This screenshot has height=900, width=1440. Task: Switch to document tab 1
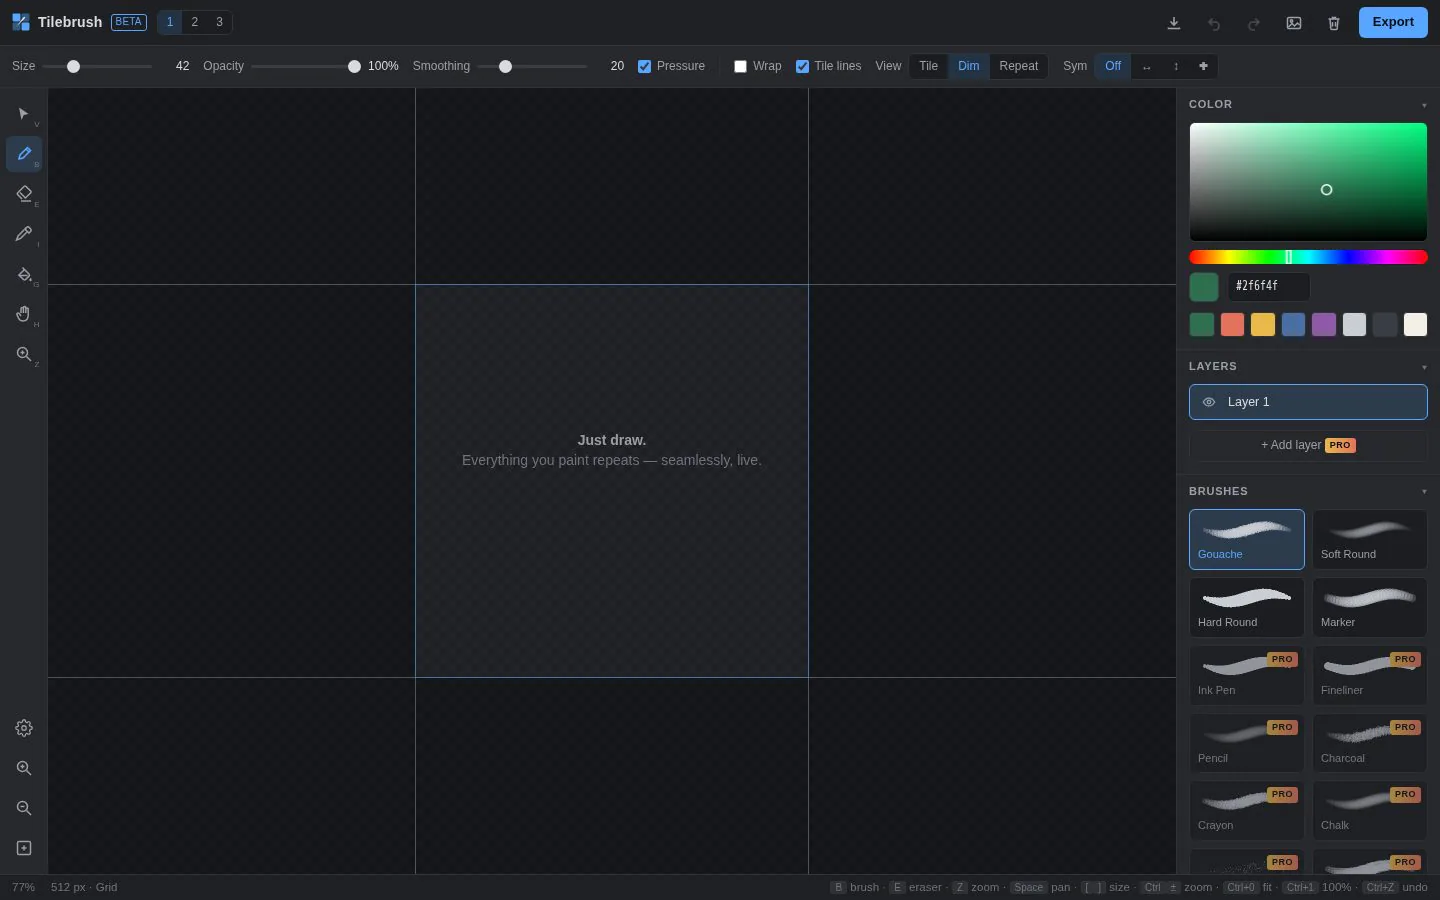click(x=170, y=22)
